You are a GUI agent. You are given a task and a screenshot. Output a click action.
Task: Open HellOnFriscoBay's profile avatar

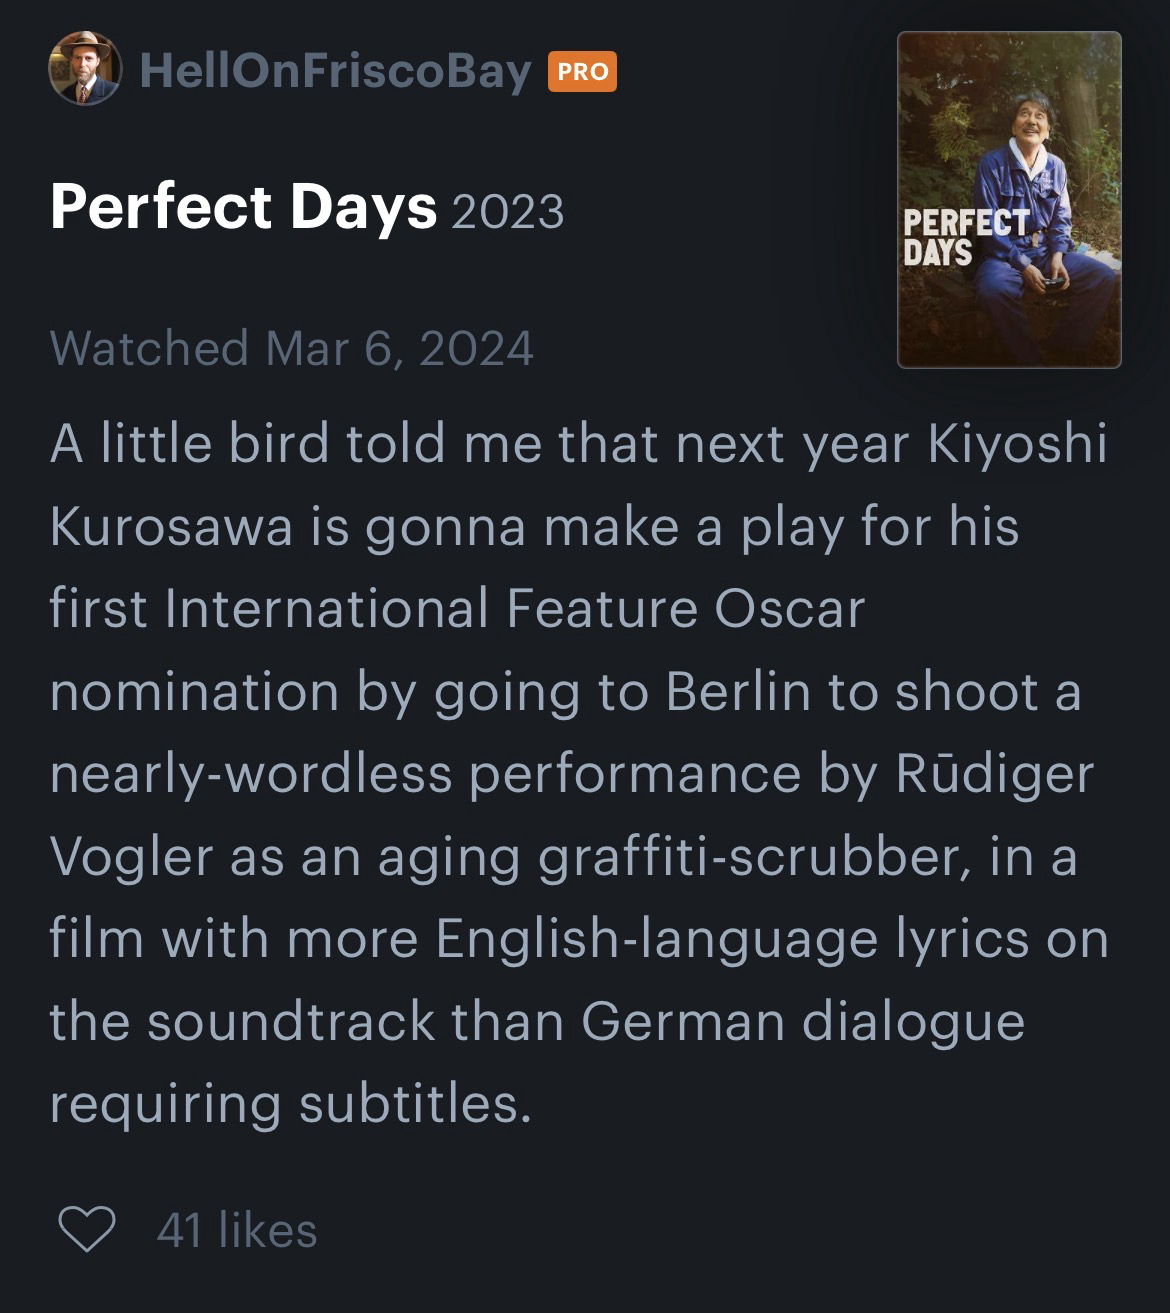pos(85,69)
